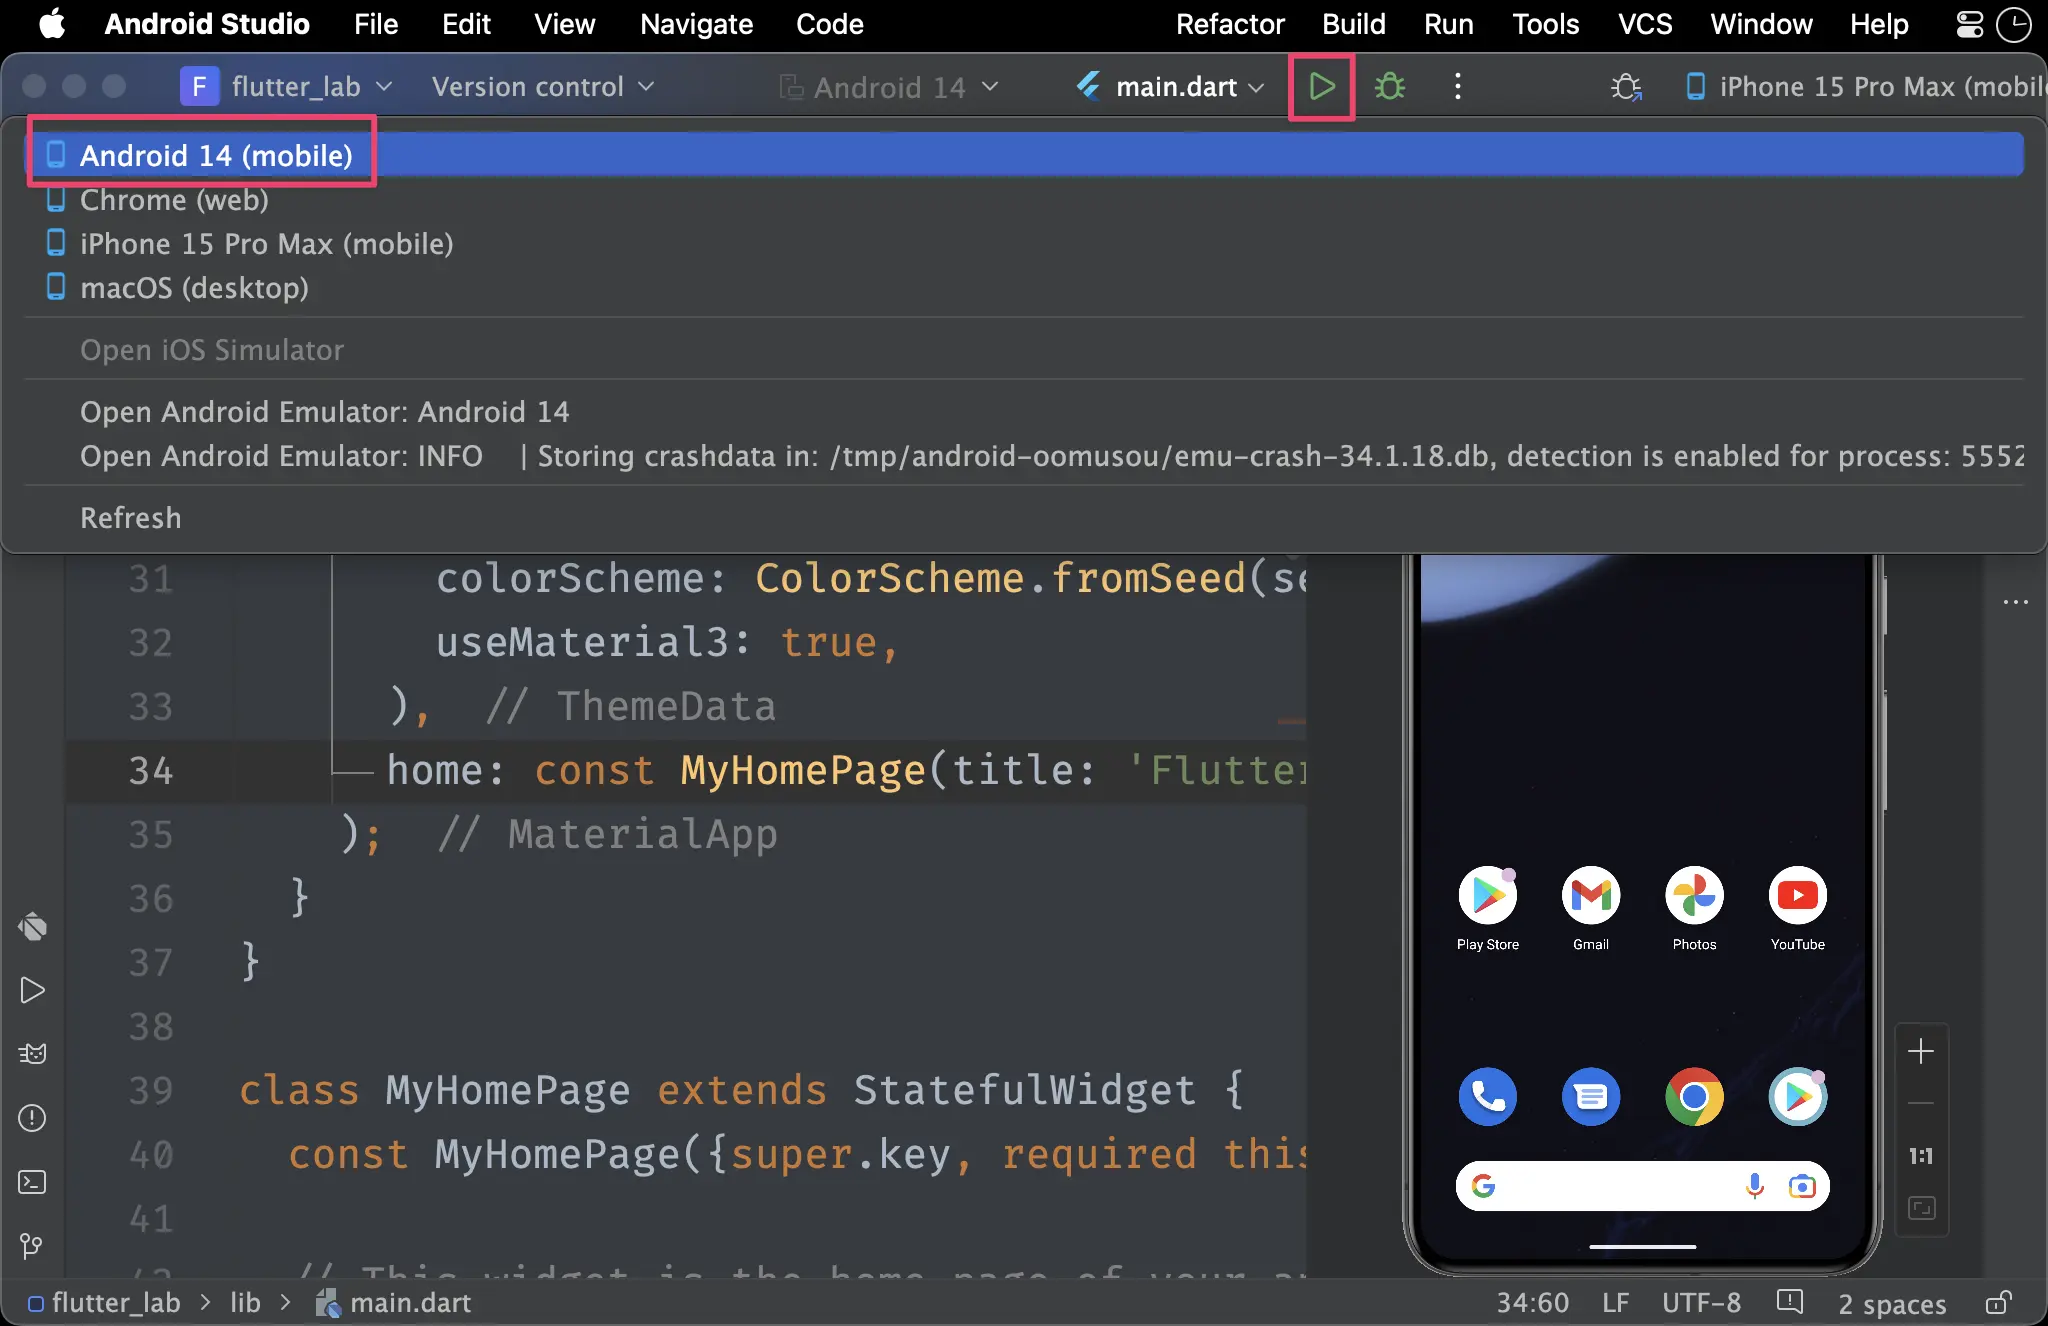Choose Open Android Emulator: Android 14
The height and width of the screenshot is (1326, 2048).
tap(1024, 412)
